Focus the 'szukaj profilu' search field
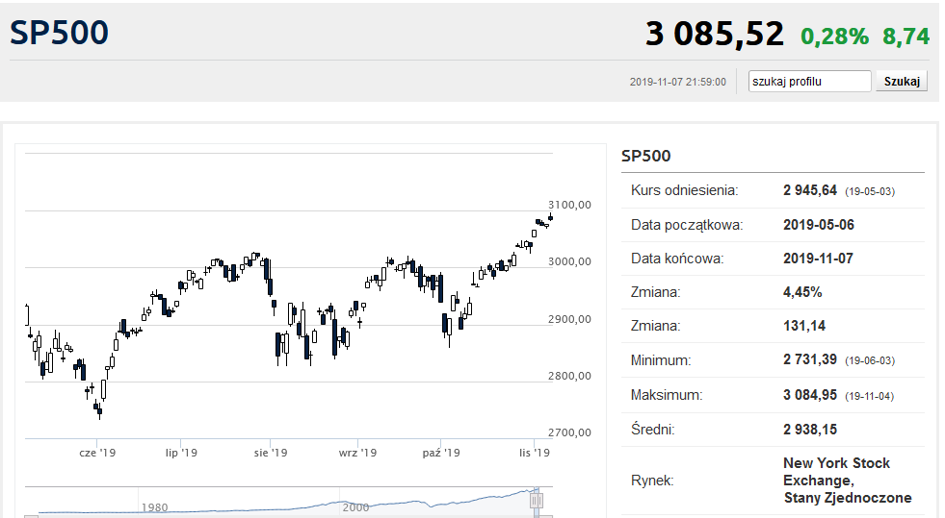The width and height of the screenshot is (945, 518). pyautogui.click(x=809, y=81)
